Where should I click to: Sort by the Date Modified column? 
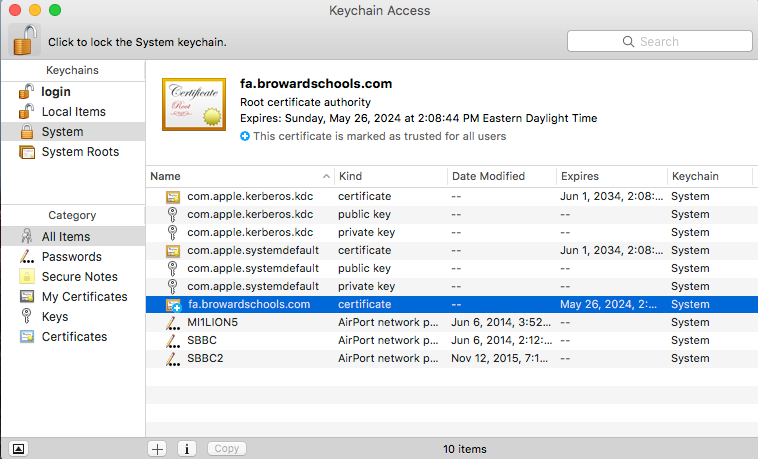point(502,176)
